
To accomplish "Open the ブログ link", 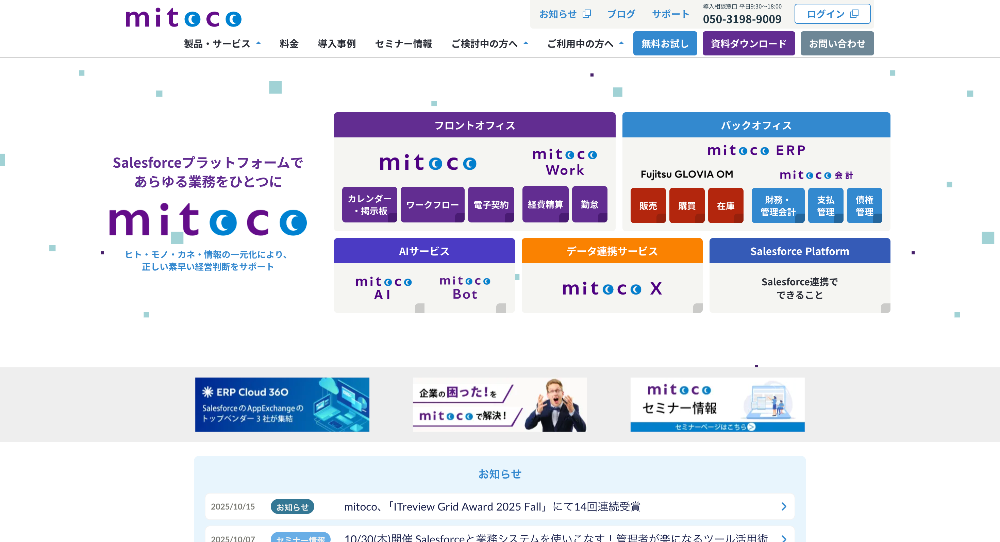I will [621, 14].
